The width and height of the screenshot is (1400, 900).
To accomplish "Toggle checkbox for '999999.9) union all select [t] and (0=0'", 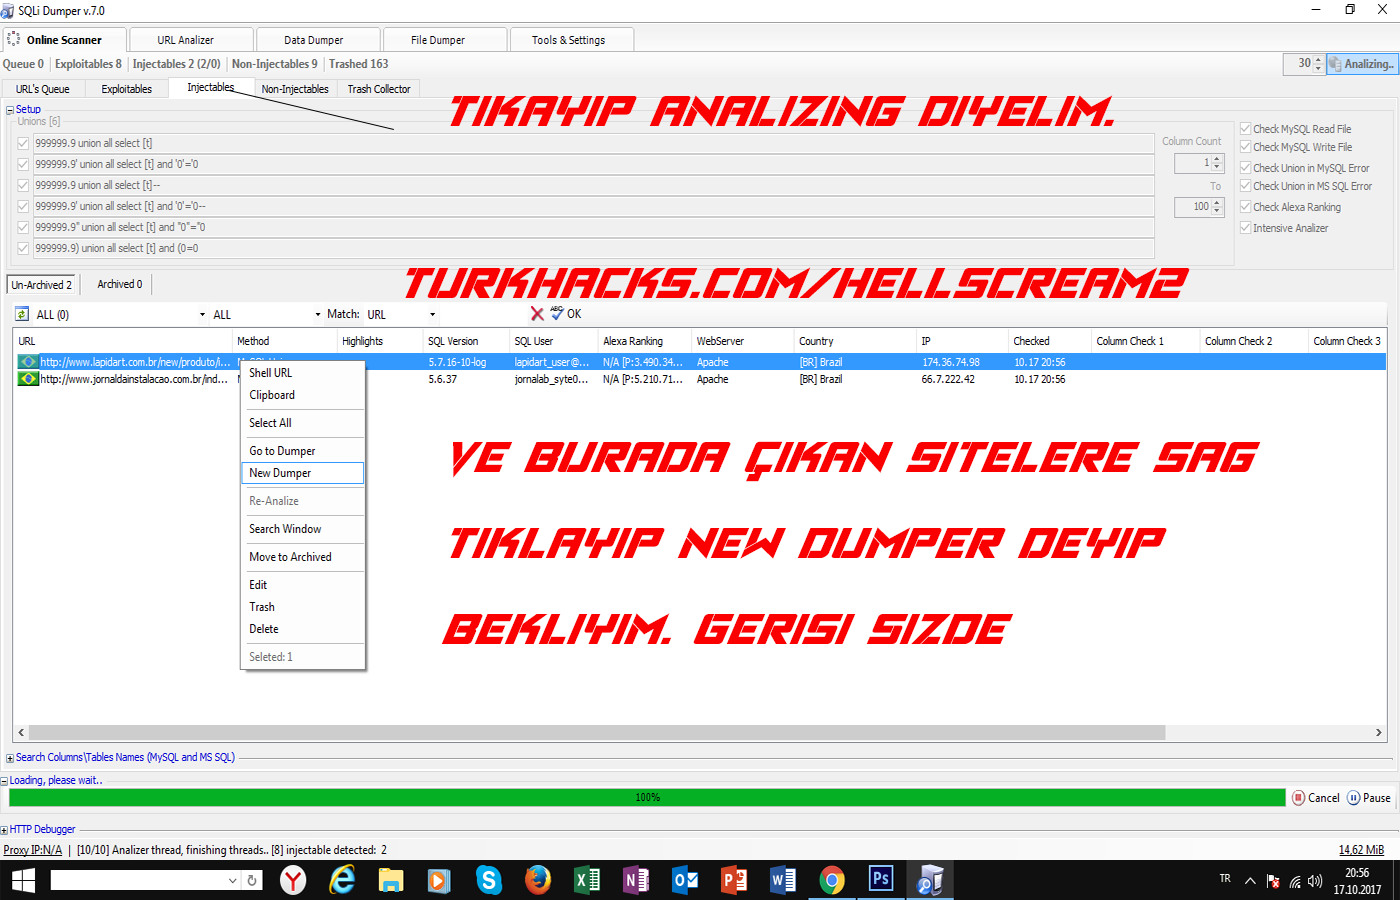I will click(x=23, y=248).
